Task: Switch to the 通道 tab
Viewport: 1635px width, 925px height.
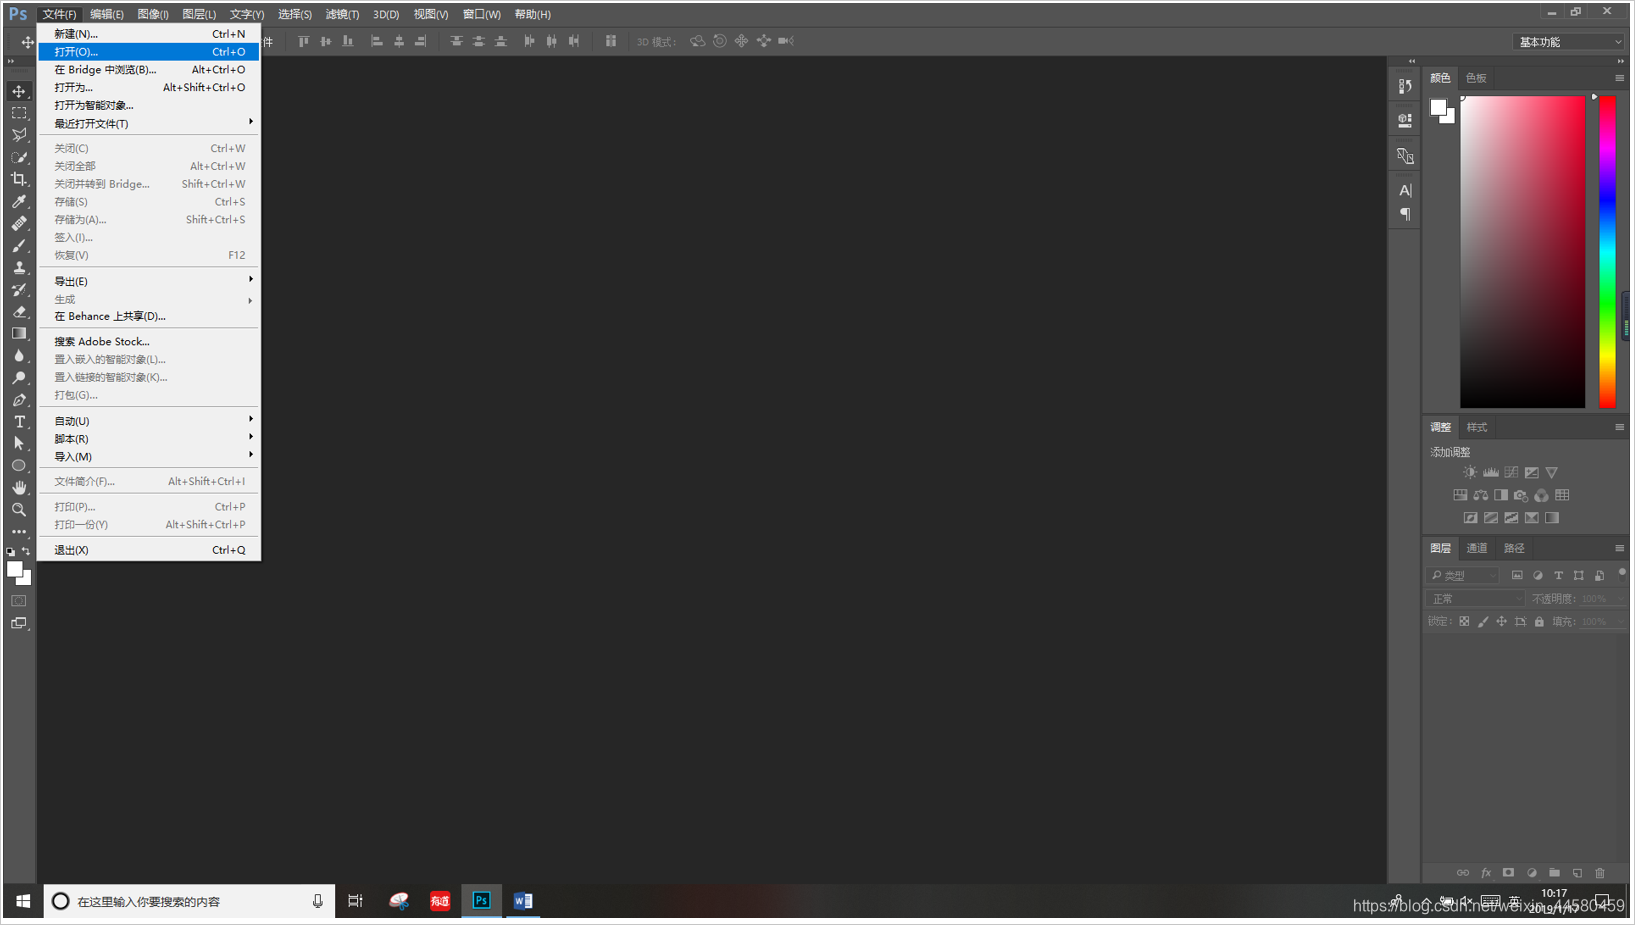Action: click(1477, 548)
